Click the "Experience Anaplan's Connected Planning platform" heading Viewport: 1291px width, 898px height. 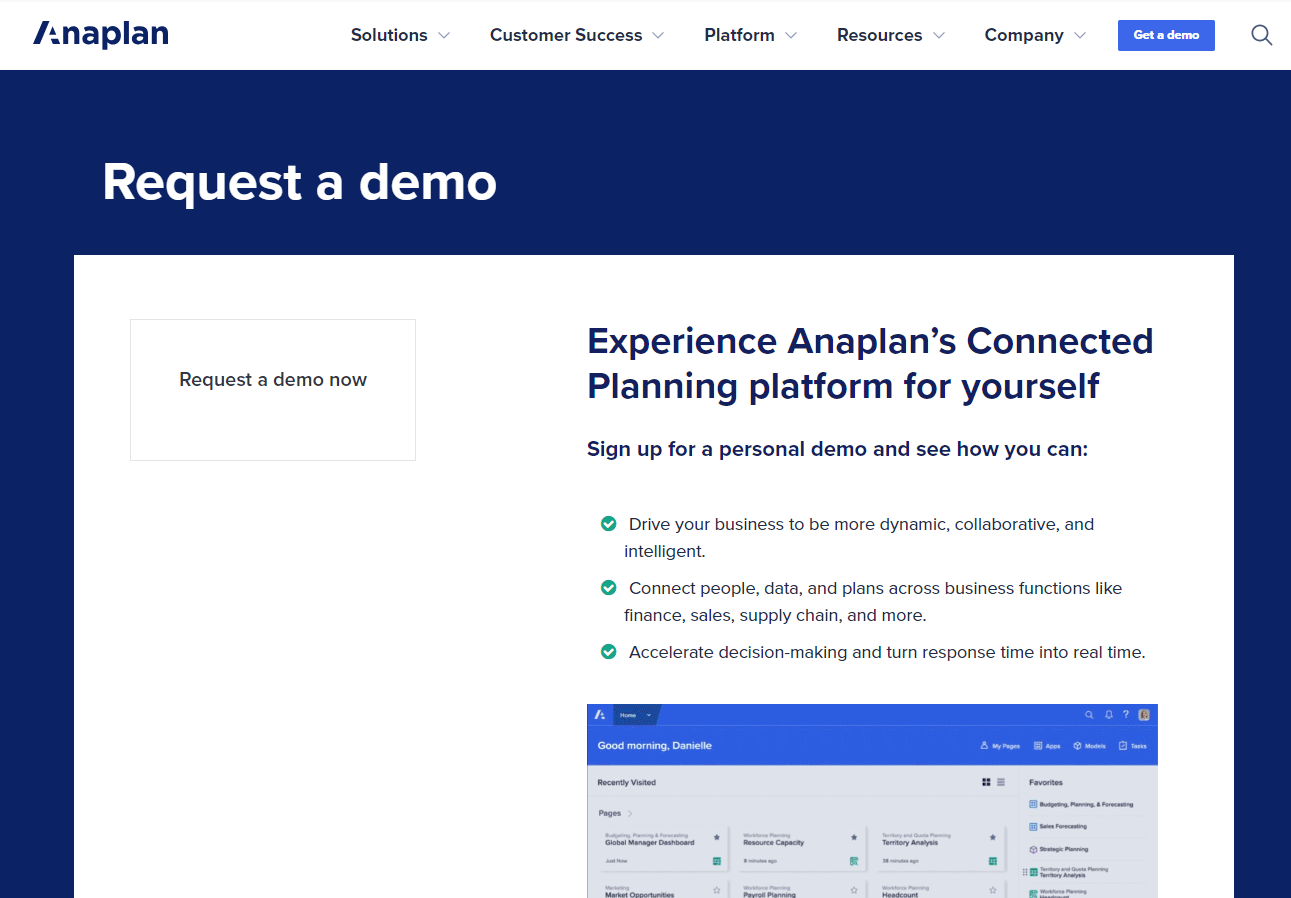[x=870, y=363]
